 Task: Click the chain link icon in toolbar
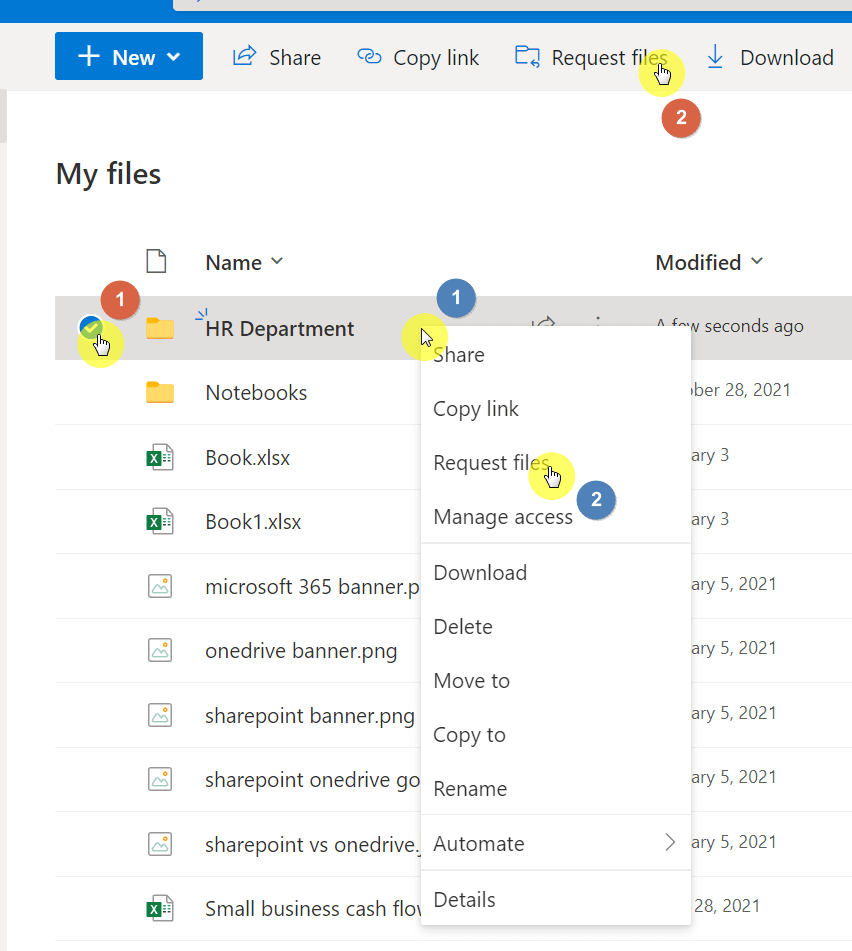pyautogui.click(x=369, y=56)
